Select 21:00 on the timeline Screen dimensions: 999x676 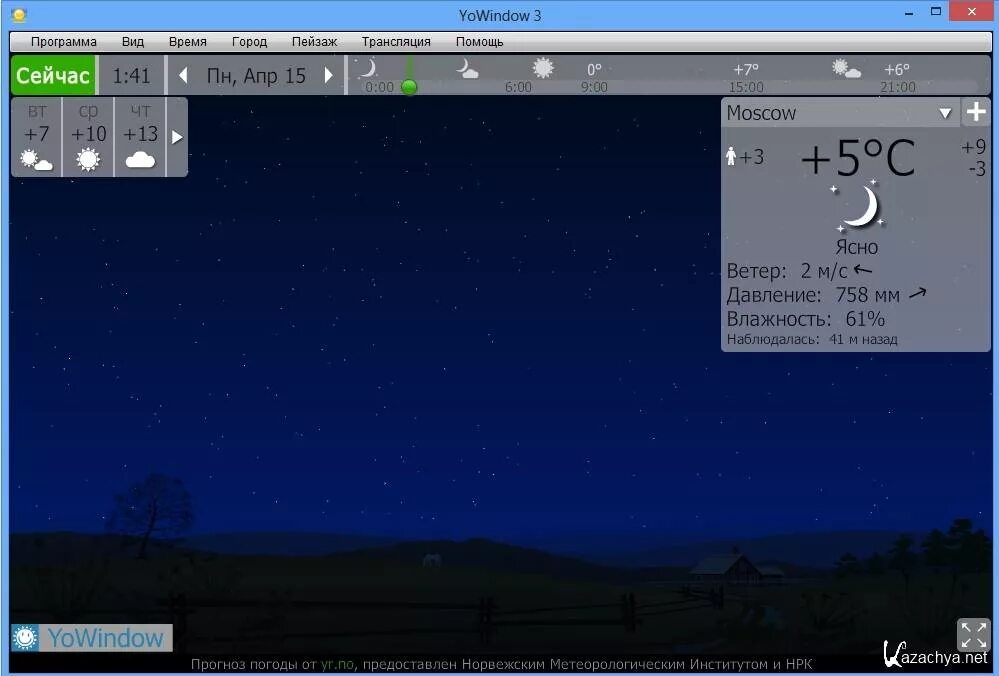(x=898, y=87)
